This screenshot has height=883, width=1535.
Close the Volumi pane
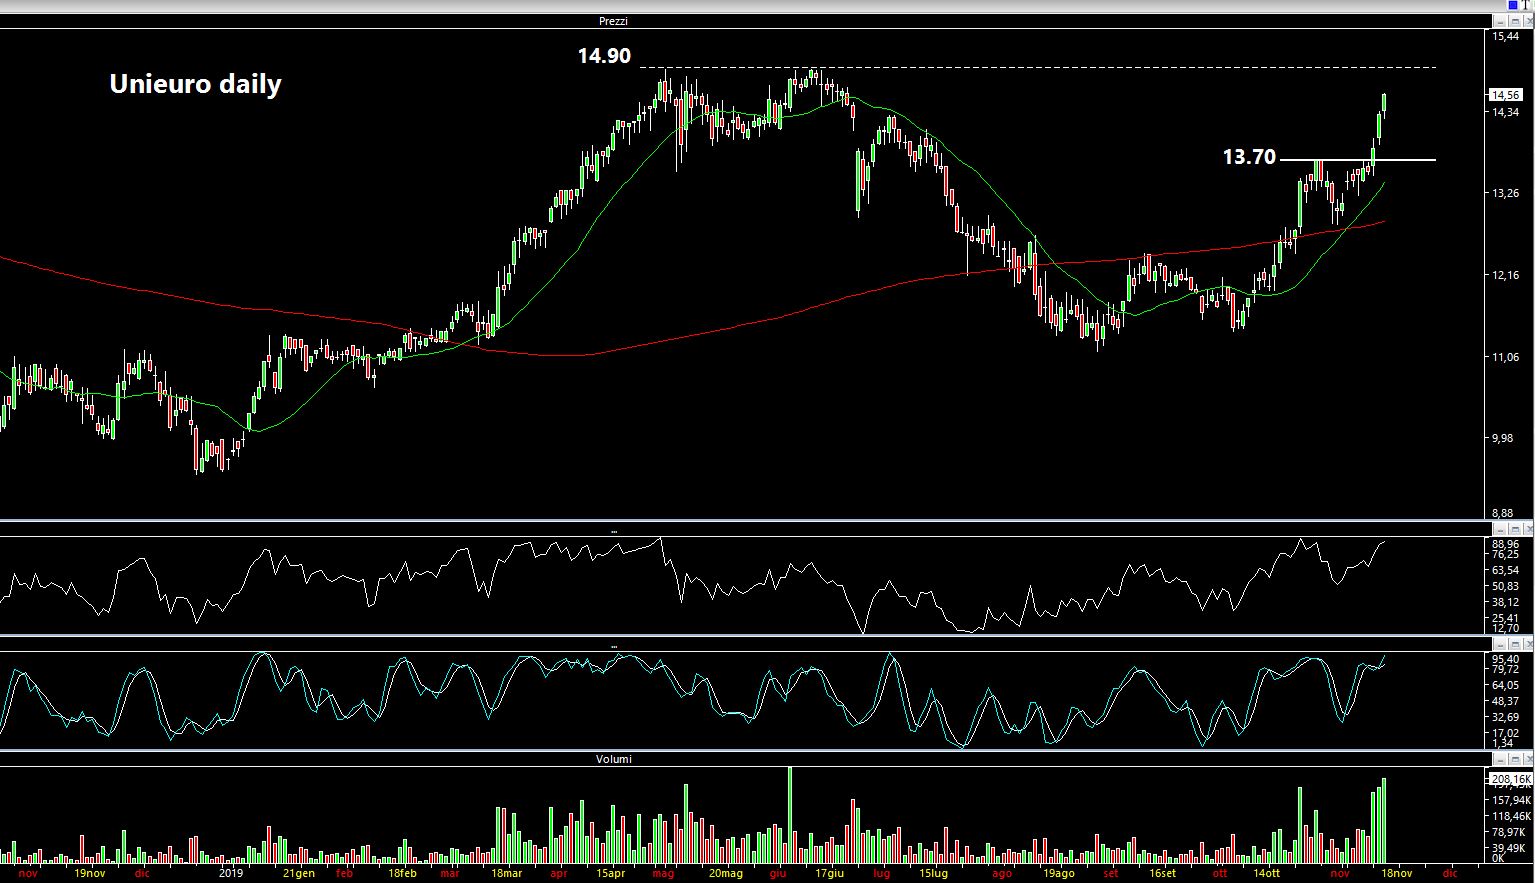click(1528, 759)
